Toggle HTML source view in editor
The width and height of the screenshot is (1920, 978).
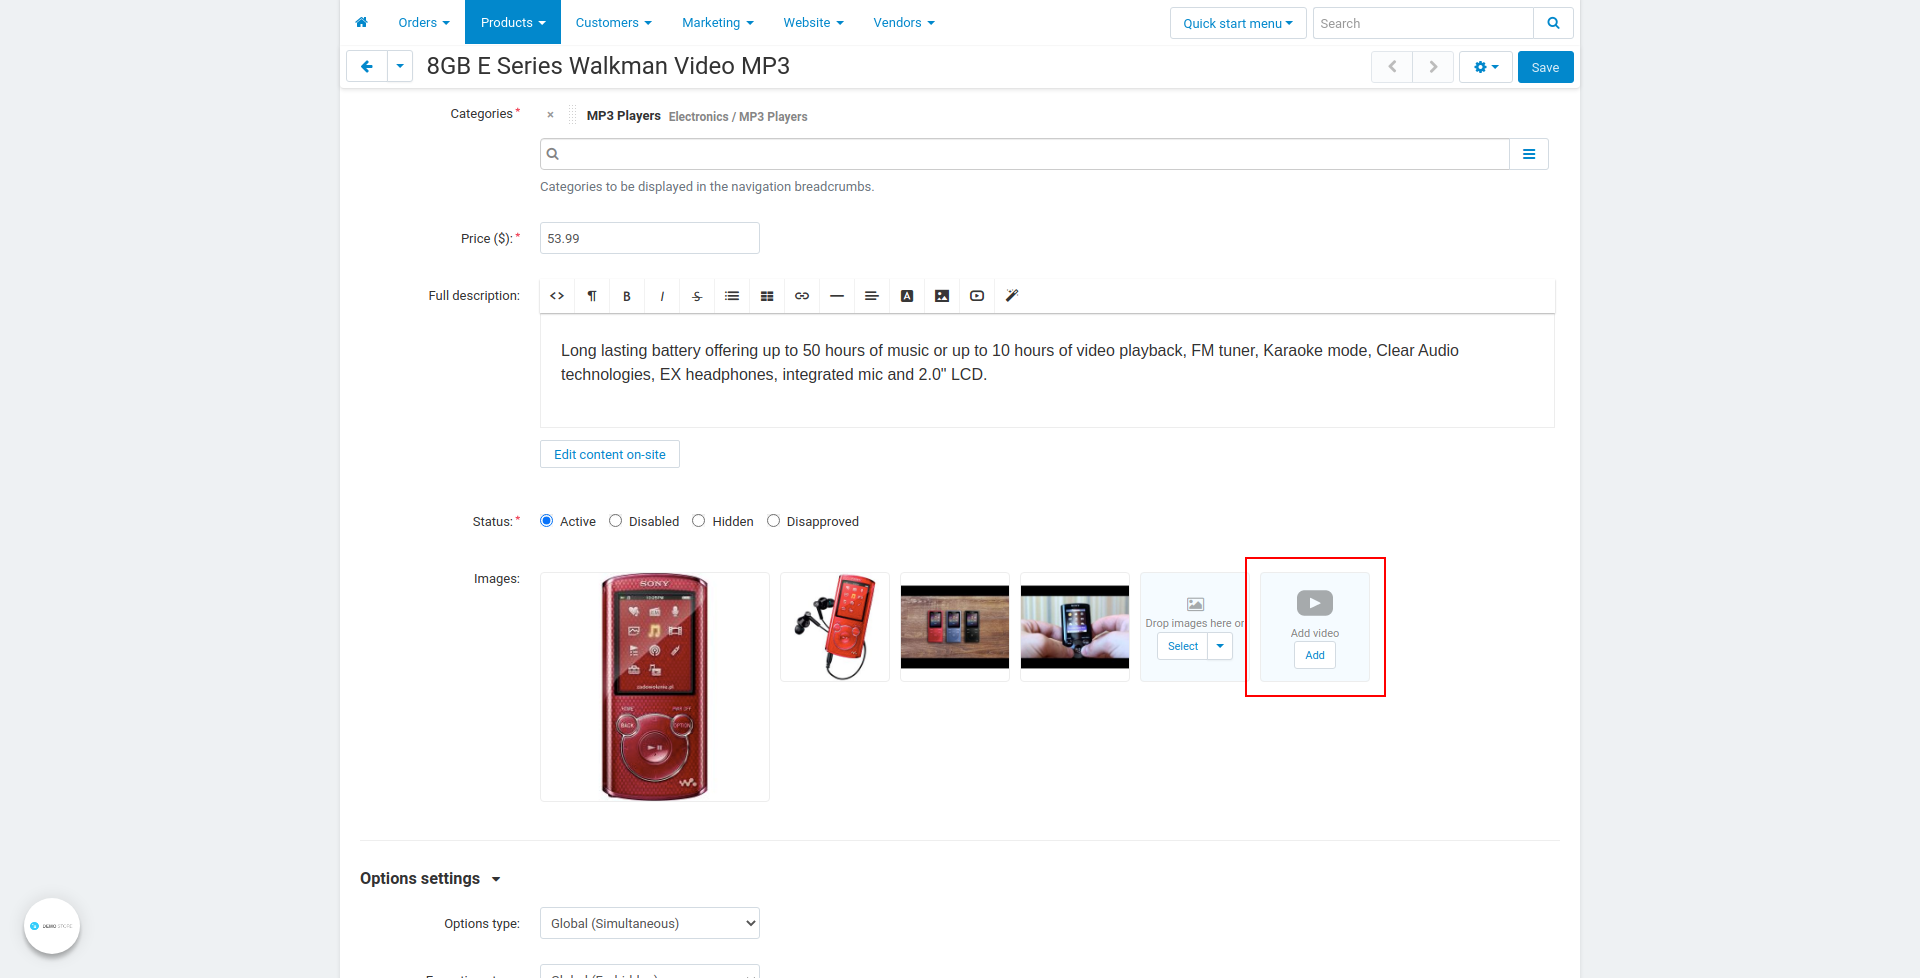click(557, 296)
